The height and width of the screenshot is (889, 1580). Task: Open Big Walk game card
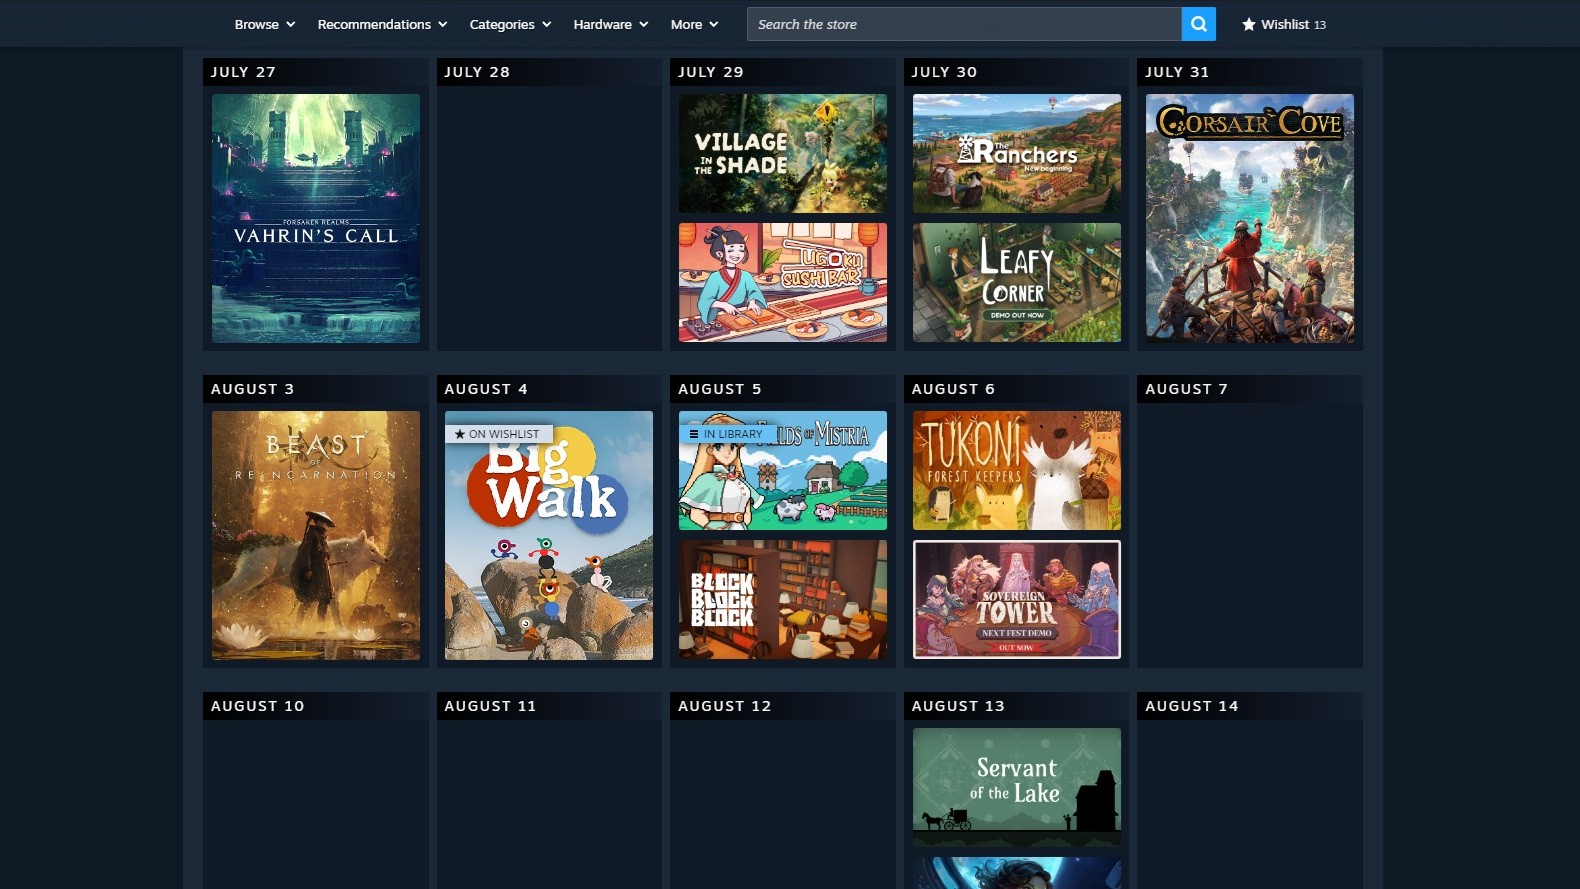(x=549, y=535)
